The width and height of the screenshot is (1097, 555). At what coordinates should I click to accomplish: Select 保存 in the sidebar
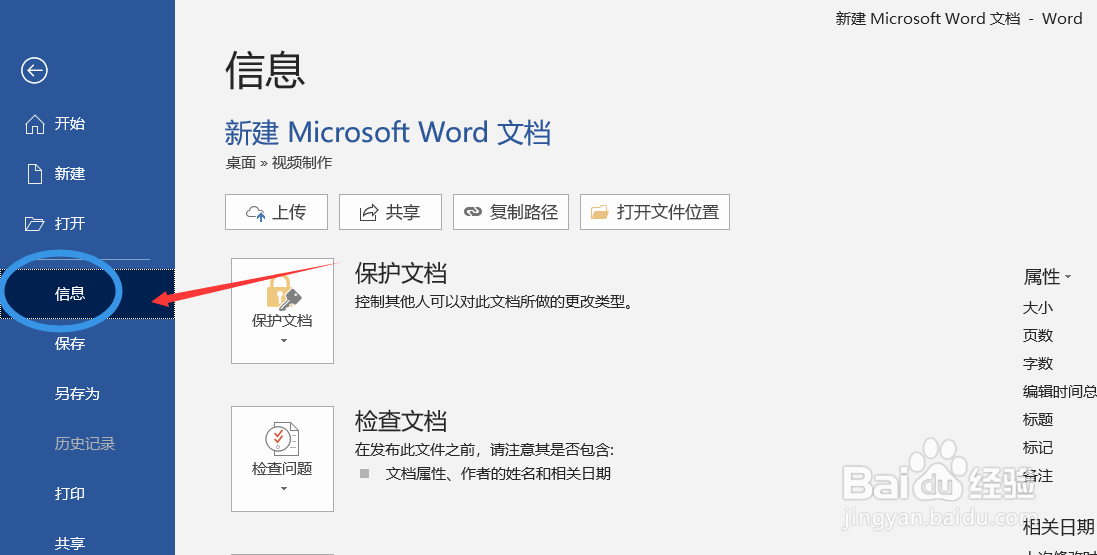pos(87,344)
